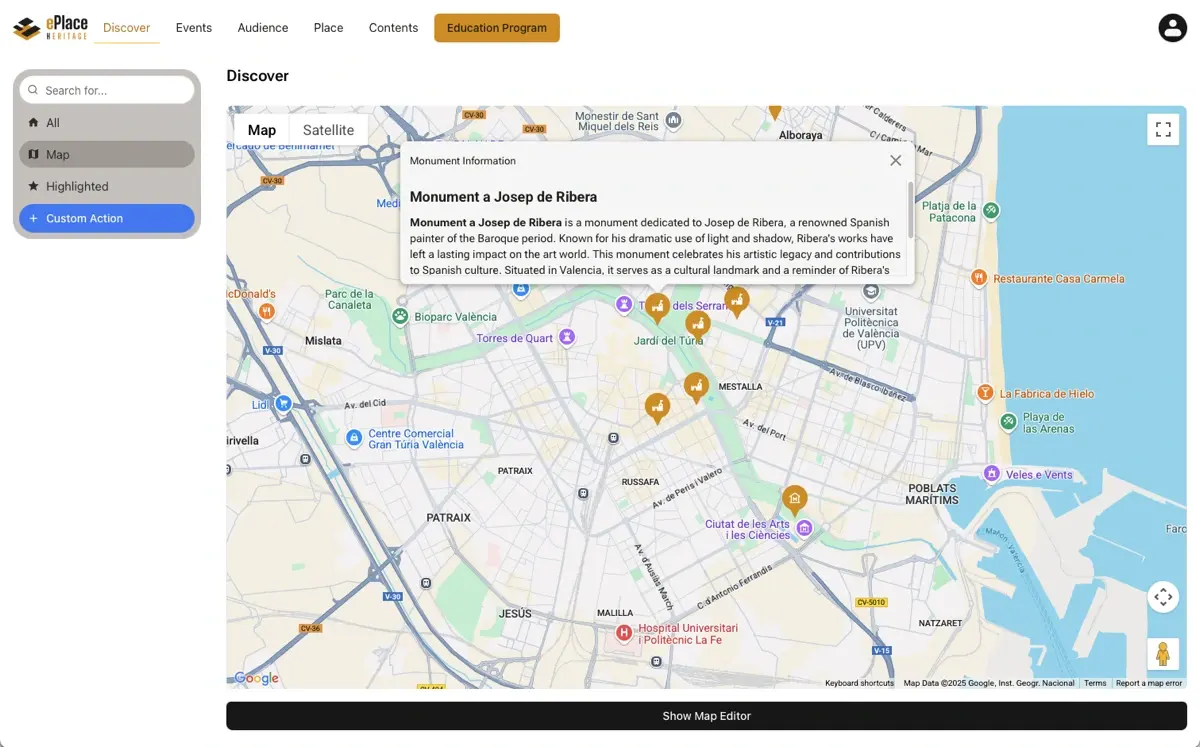Select the Map view type
The height and width of the screenshot is (747, 1200).
[262, 130]
